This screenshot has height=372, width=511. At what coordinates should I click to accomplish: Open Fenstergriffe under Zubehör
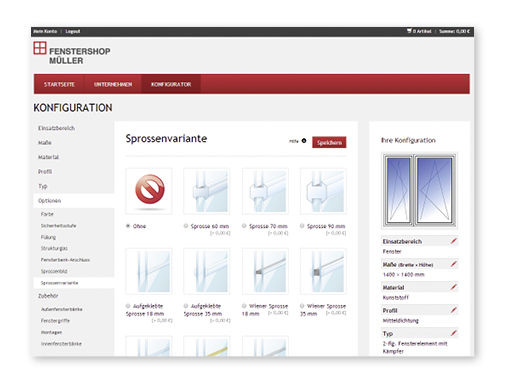tap(55, 321)
